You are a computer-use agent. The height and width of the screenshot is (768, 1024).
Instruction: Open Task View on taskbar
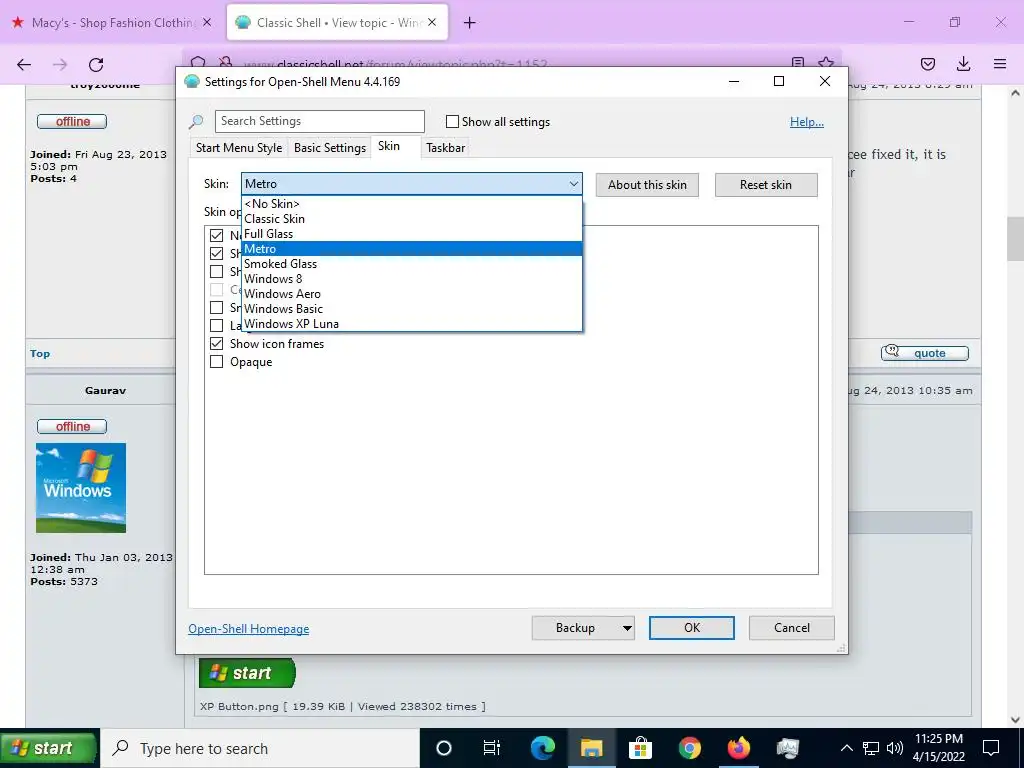click(492, 748)
